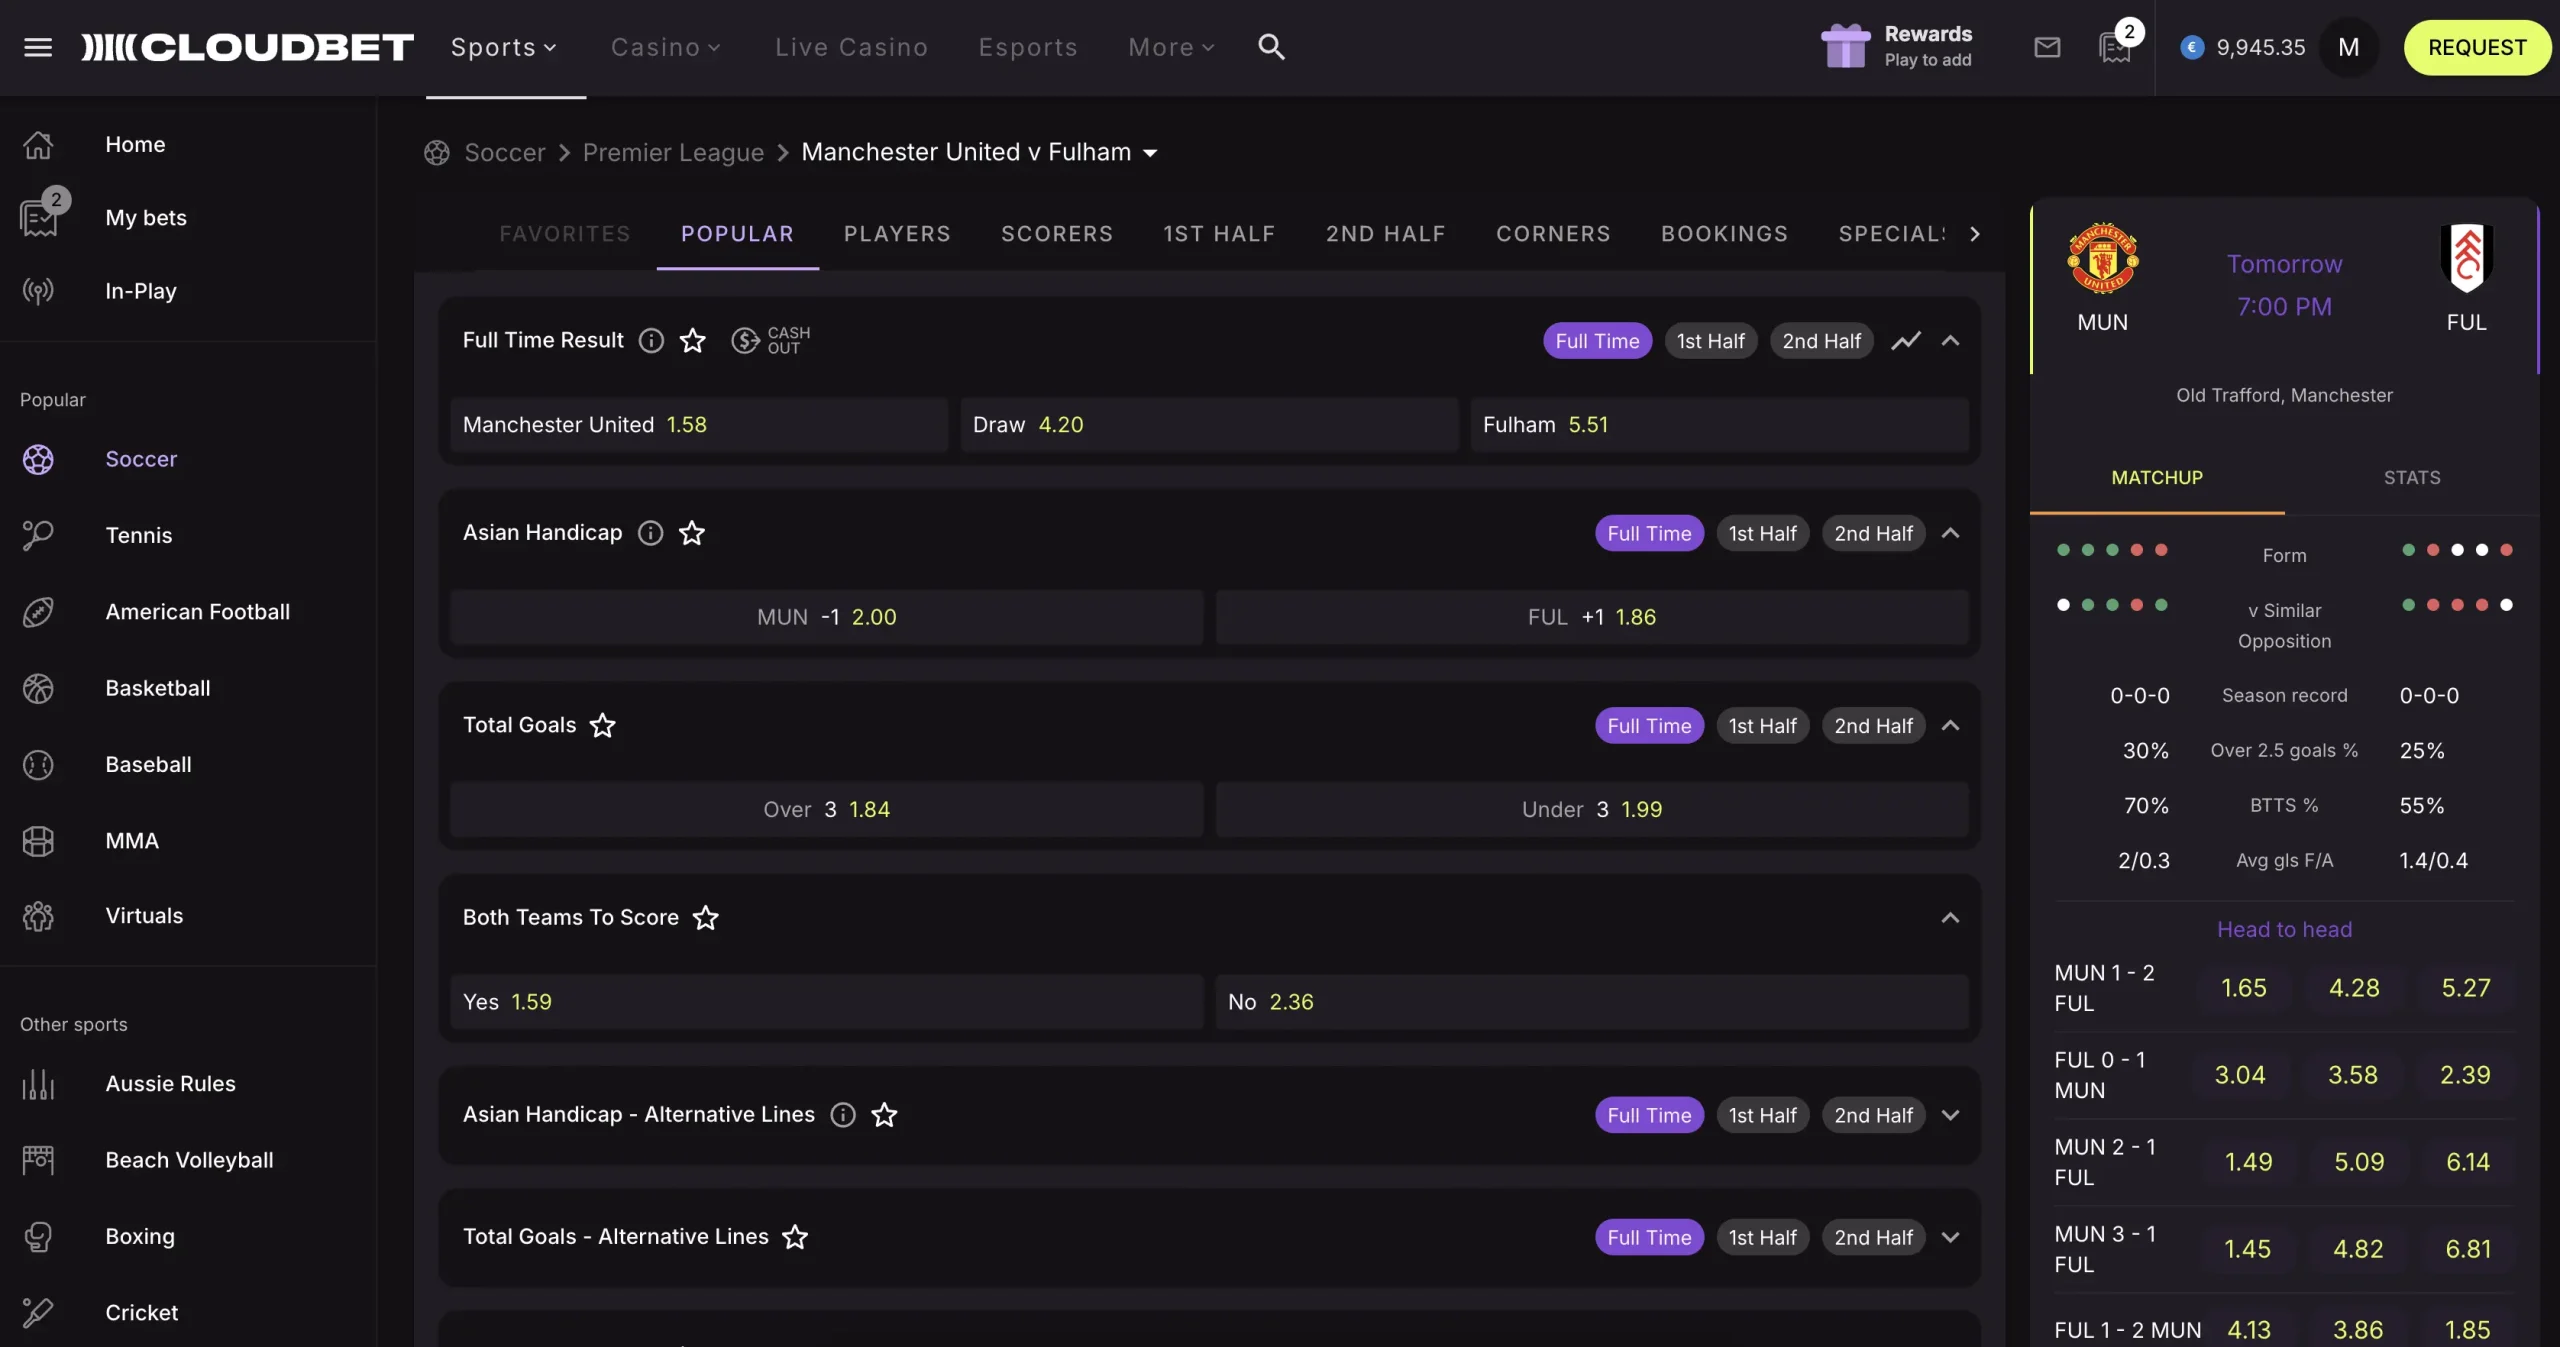The image size is (2560, 1347).
Task: Favorite the Both Teams To Score market
Action: click(705, 917)
